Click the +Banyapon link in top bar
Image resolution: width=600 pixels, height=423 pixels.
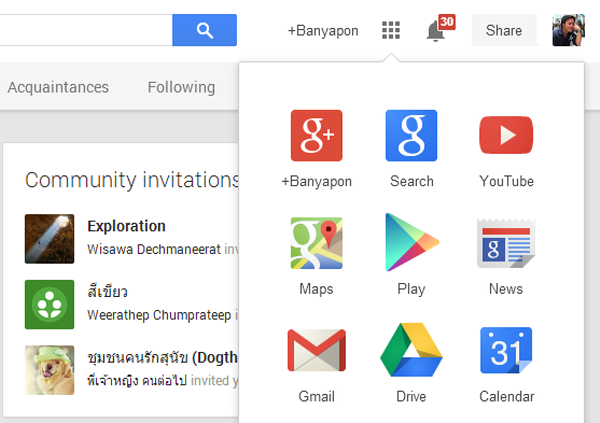pyautogui.click(x=323, y=31)
